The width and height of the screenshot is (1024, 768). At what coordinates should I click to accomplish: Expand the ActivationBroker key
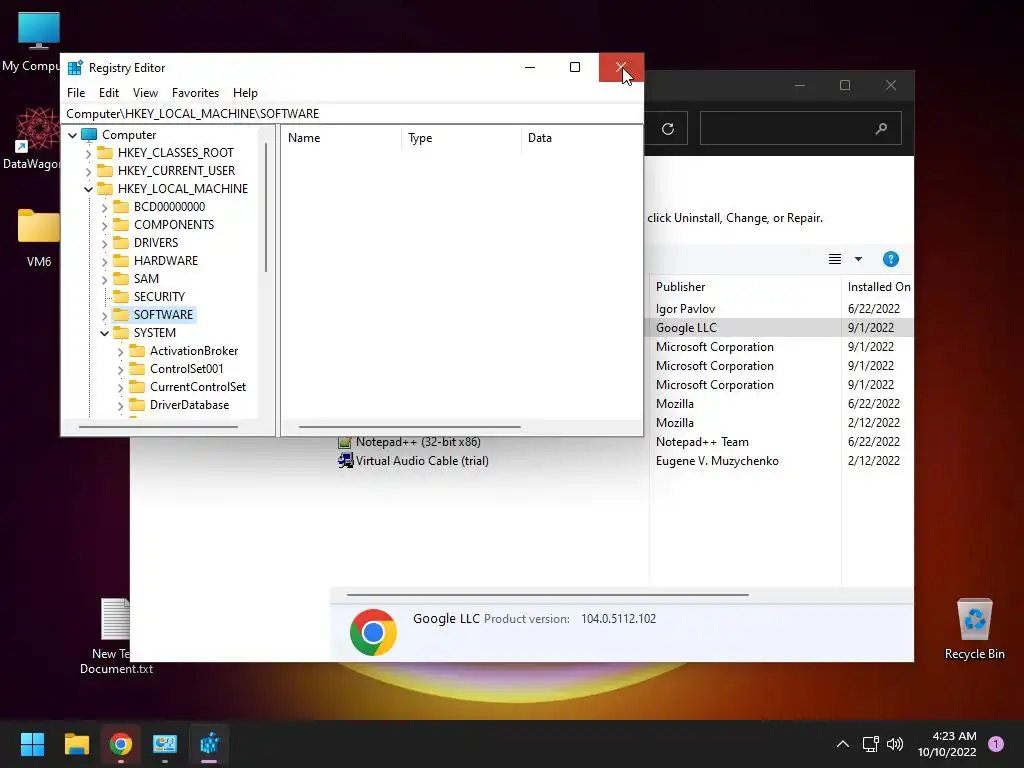point(121,351)
